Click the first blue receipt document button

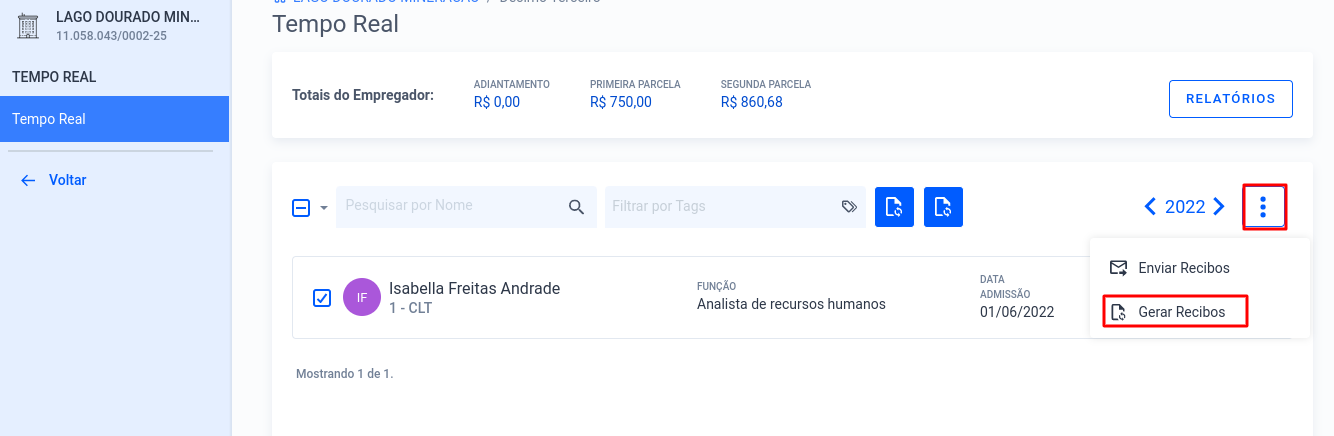(x=894, y=207)
